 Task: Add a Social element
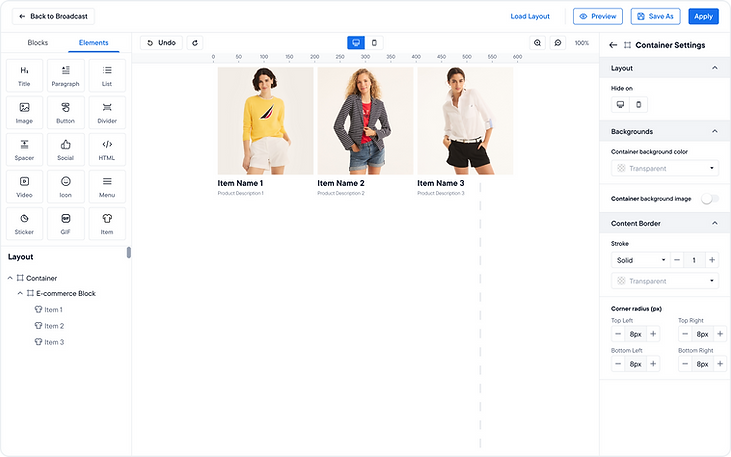point(66,149)
